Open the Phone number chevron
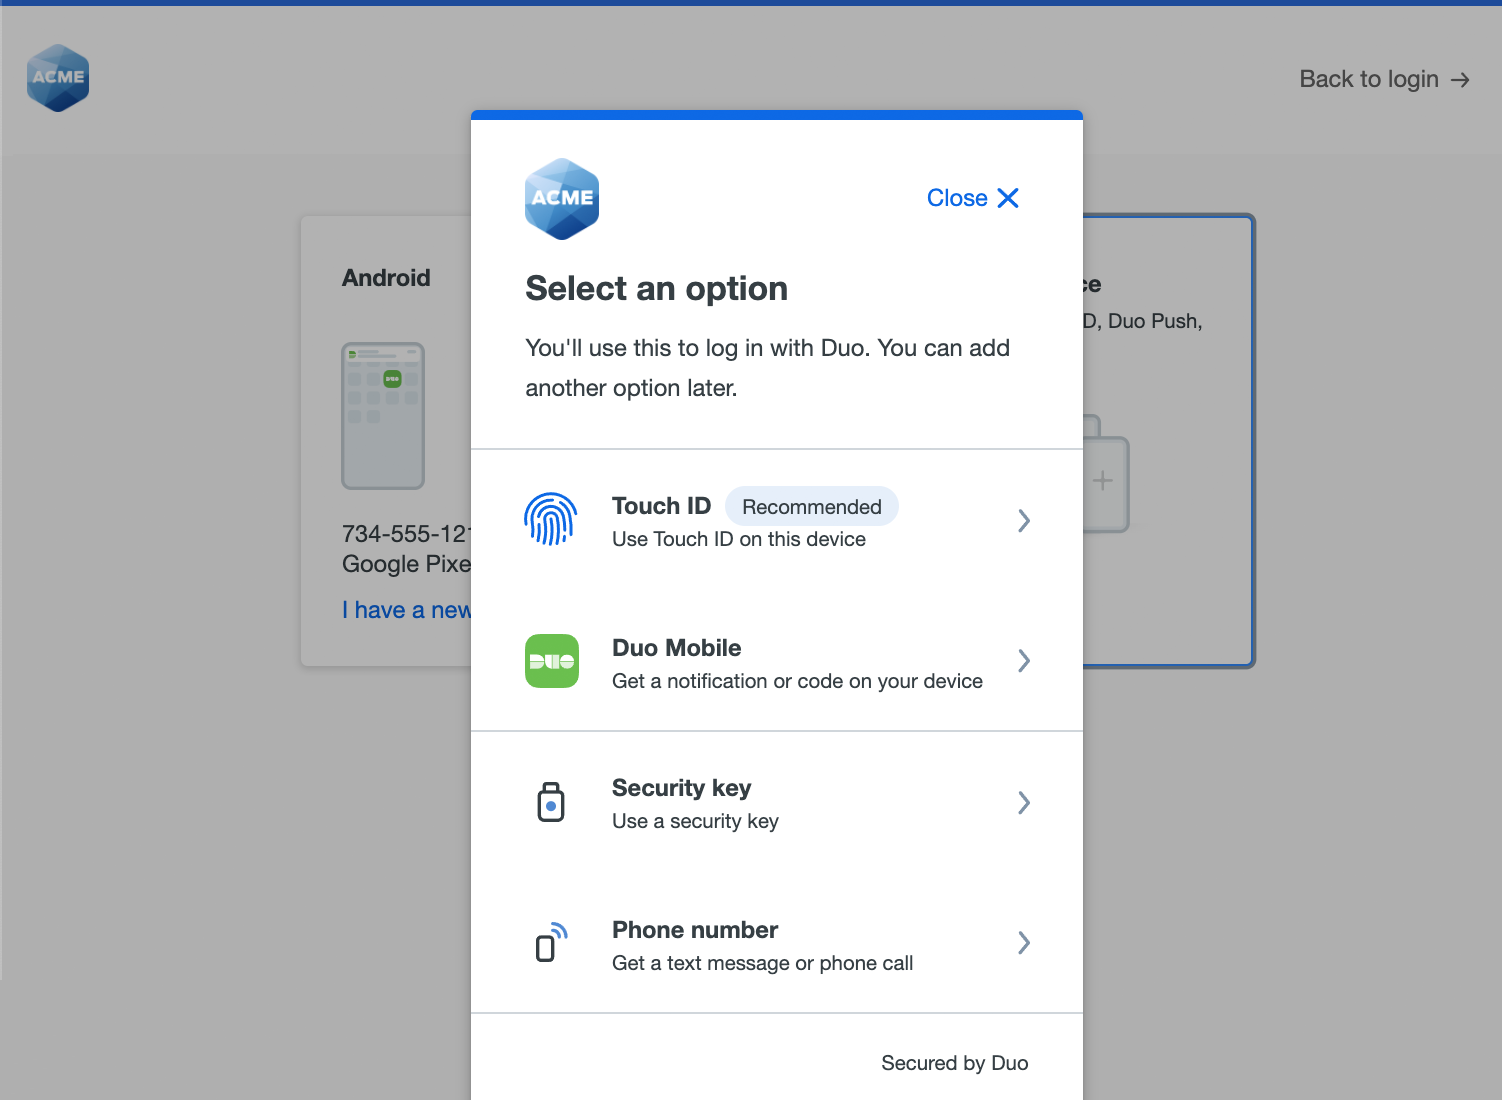Image resolution: width=1502 pixels, height=1100 pixels. point(1023,943)
